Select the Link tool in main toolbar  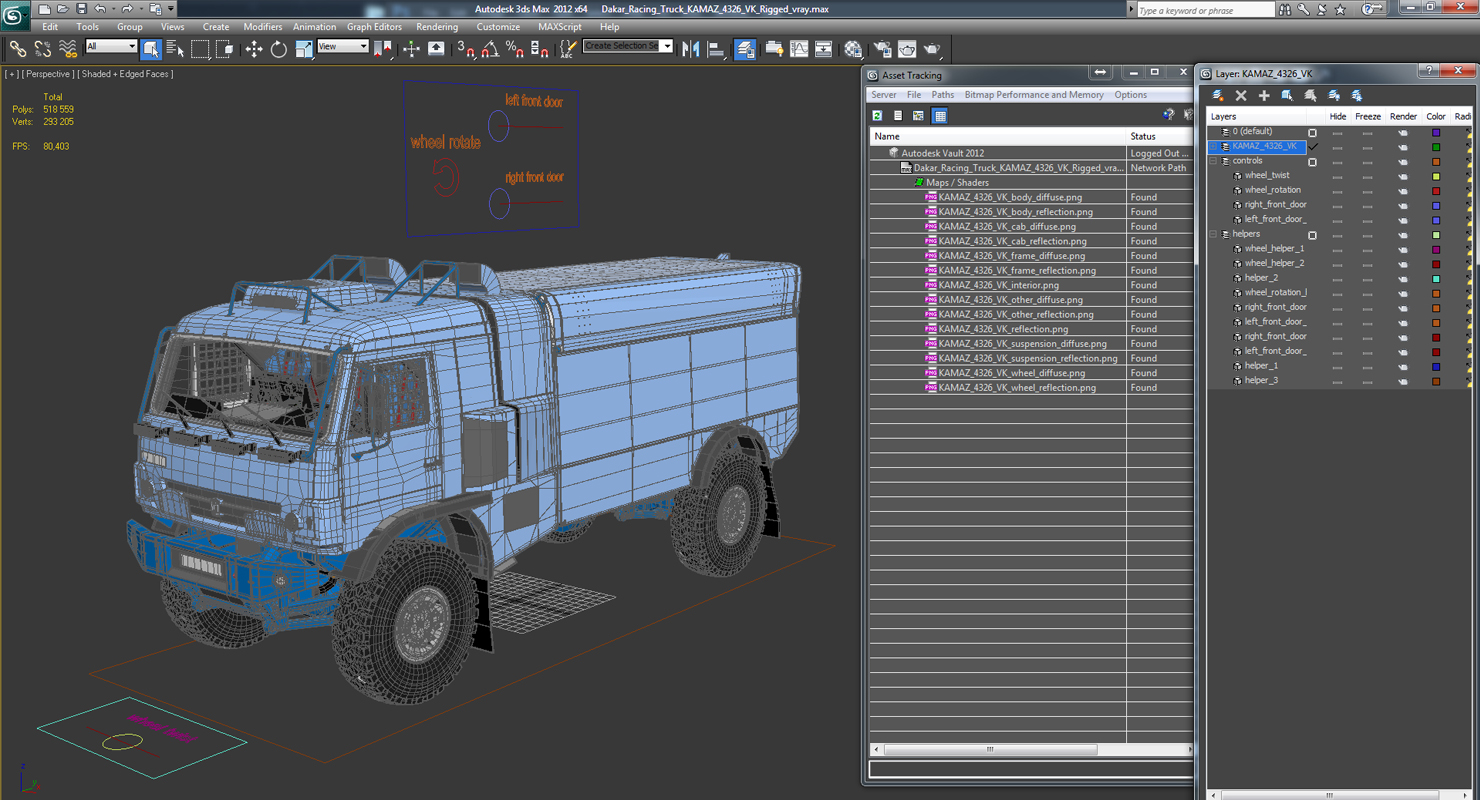tap(17, 48)
